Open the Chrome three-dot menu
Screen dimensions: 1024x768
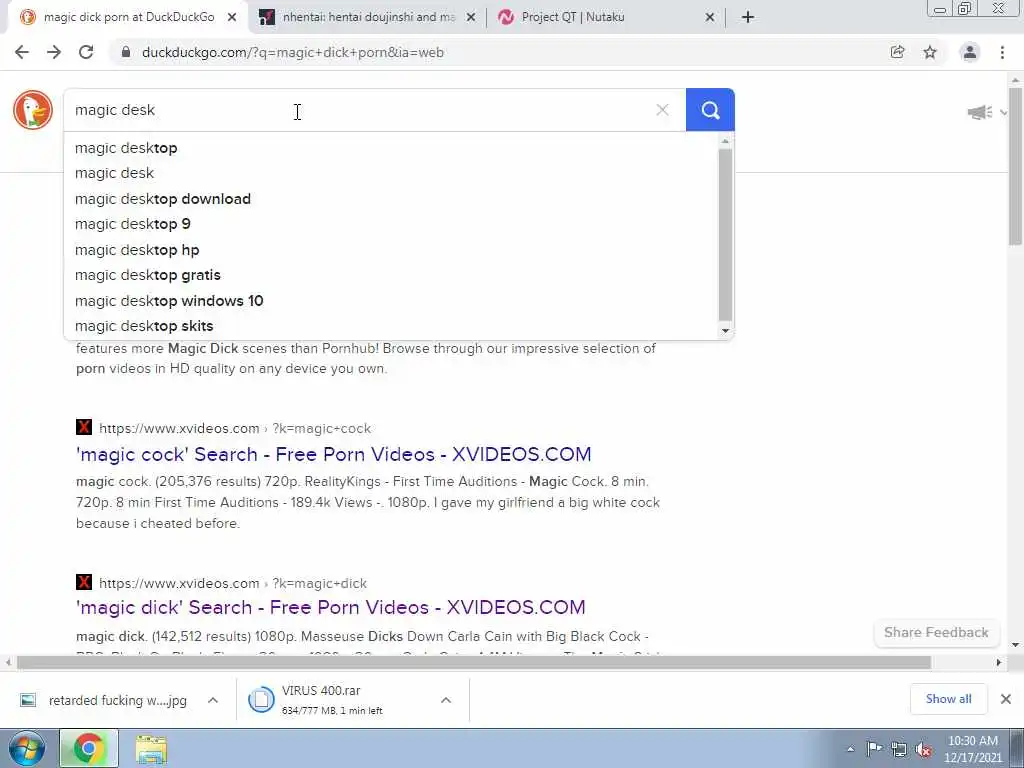pos(1002,52)
